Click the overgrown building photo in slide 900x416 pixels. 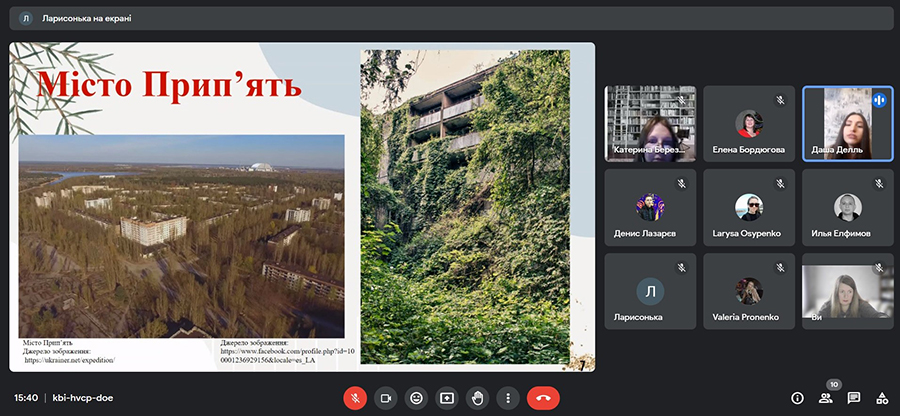coord(465,207)
